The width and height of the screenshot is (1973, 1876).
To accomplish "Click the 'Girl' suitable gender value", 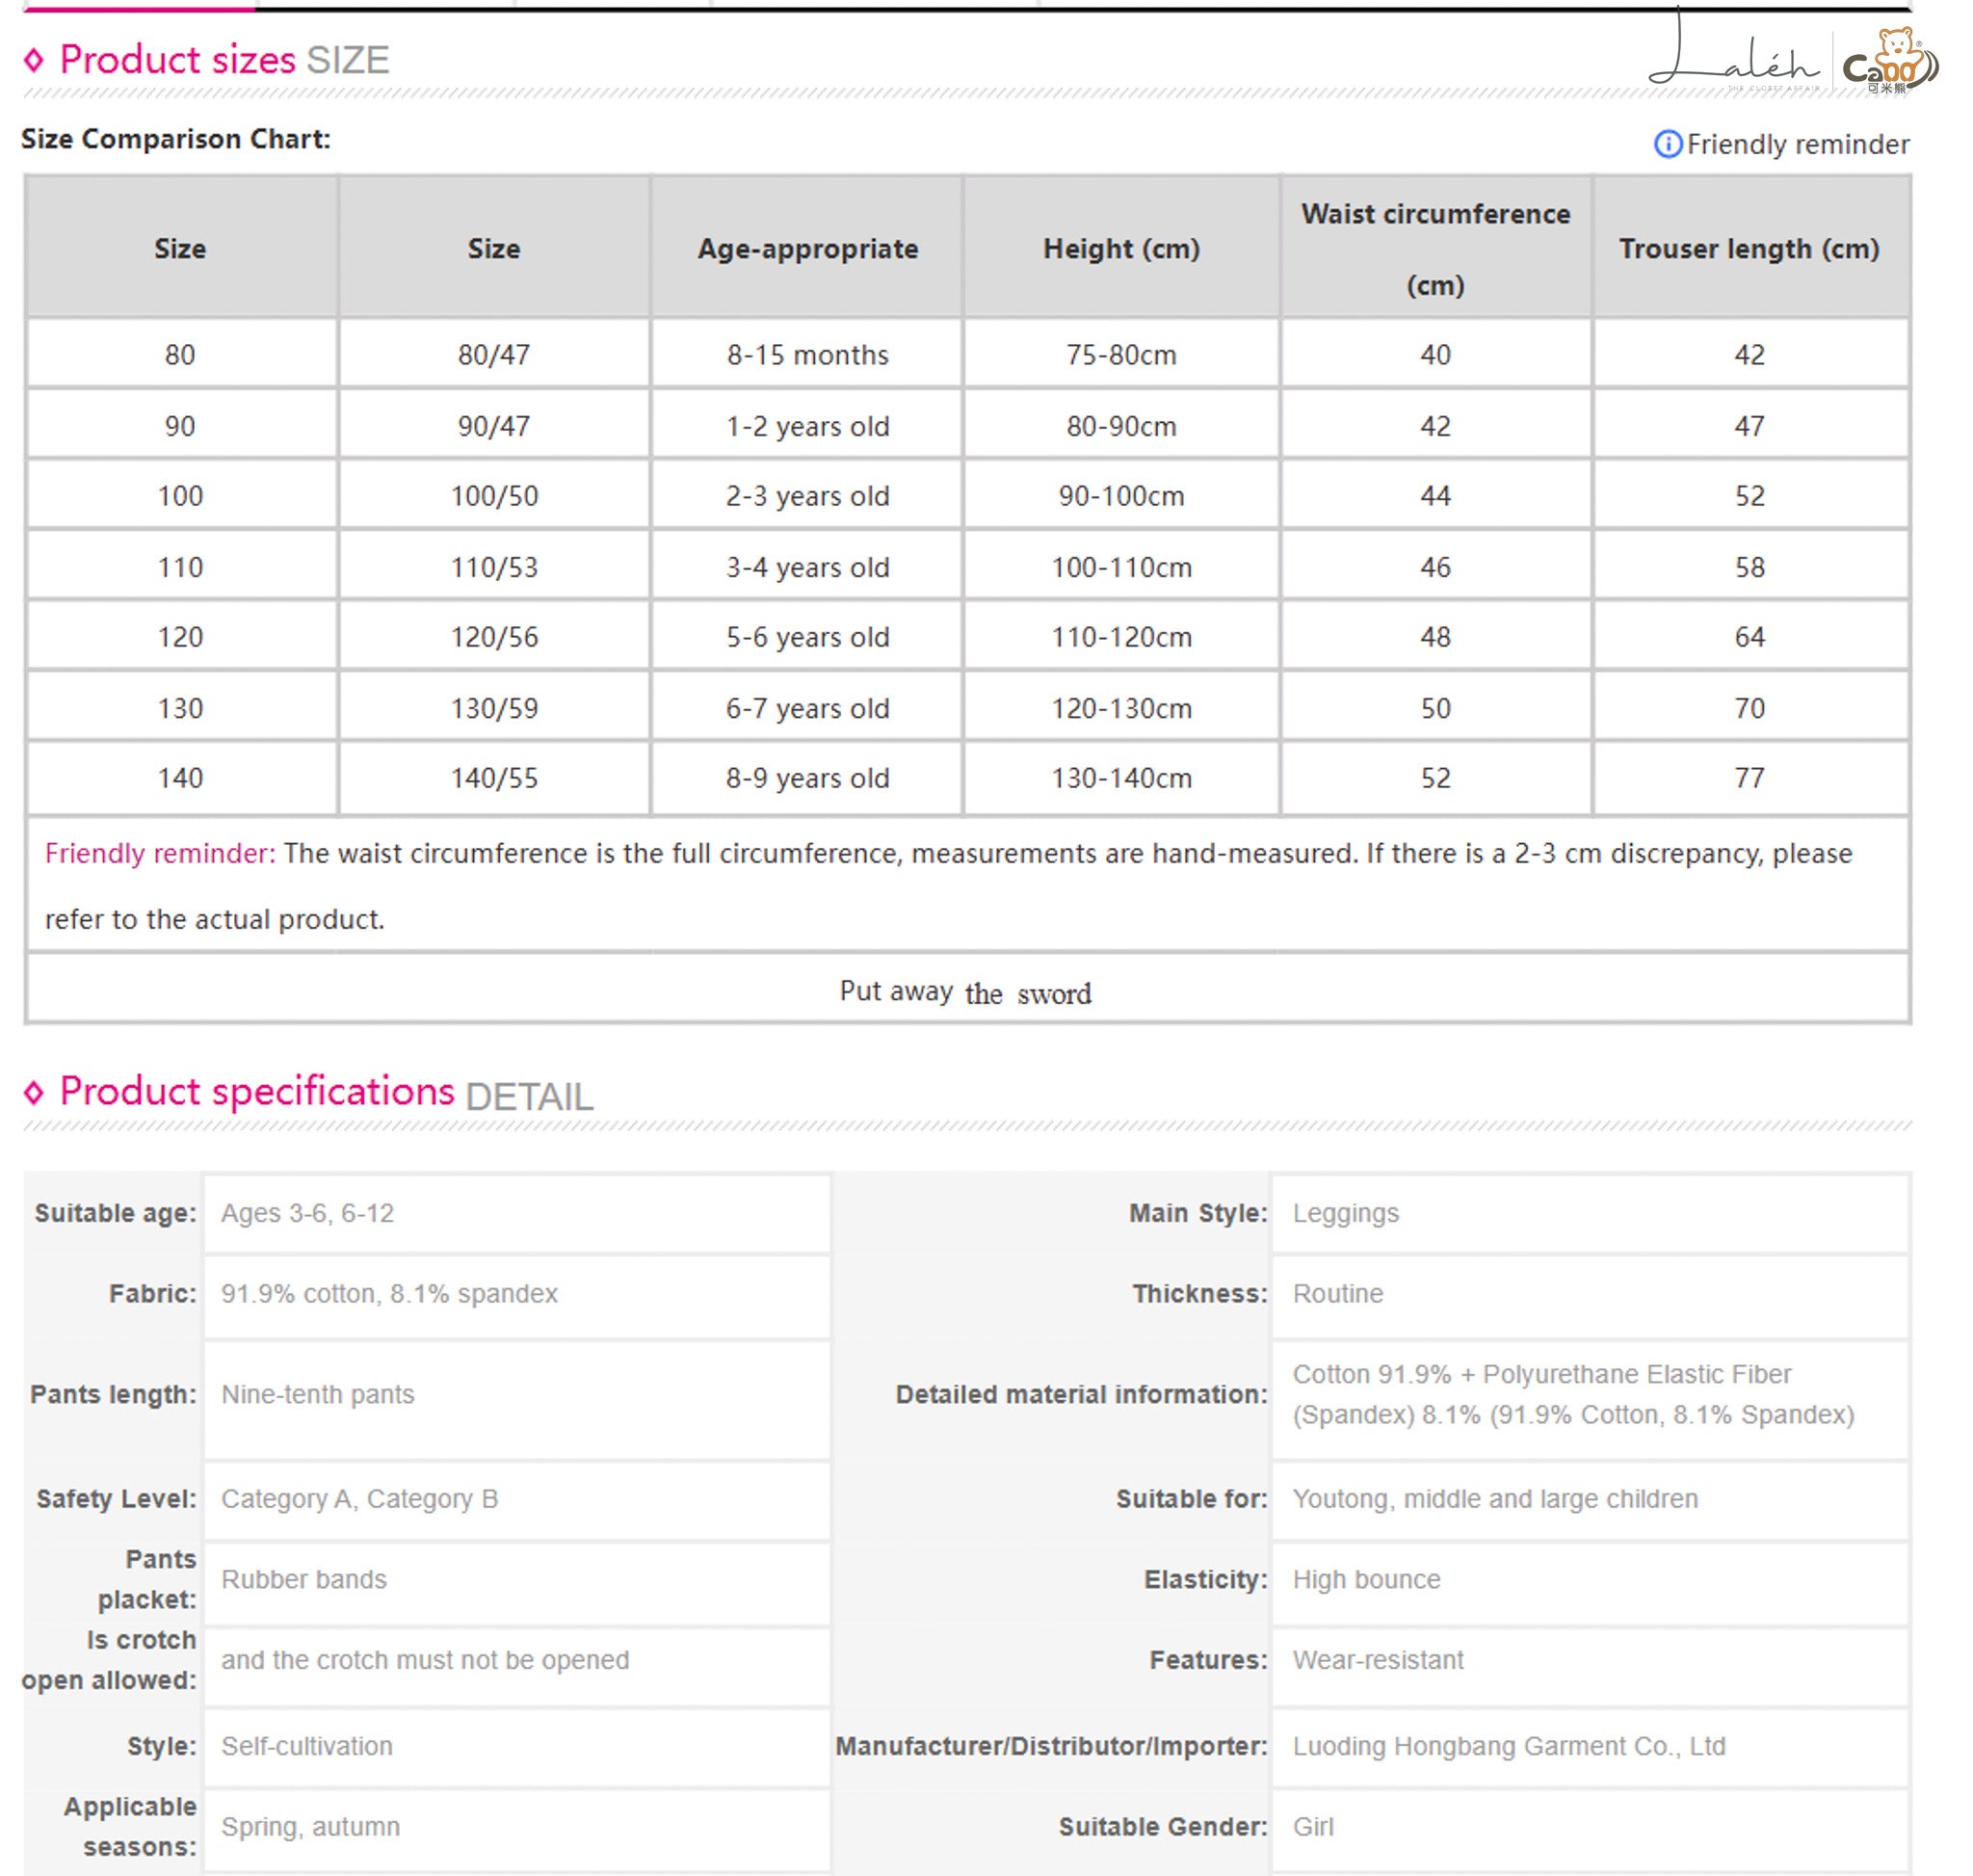I will [x=1313, y=1827].
